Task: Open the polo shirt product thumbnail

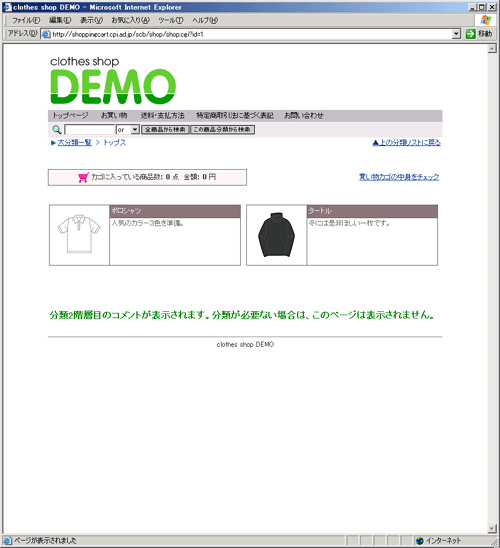Action: 79,235
